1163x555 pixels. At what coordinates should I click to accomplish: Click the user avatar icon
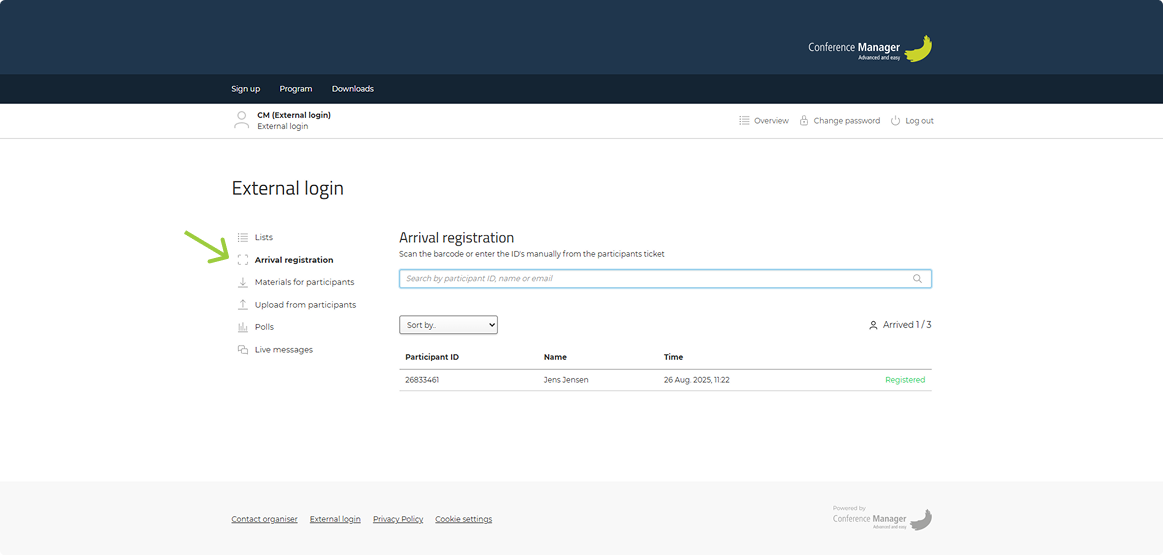coord(241,120)
